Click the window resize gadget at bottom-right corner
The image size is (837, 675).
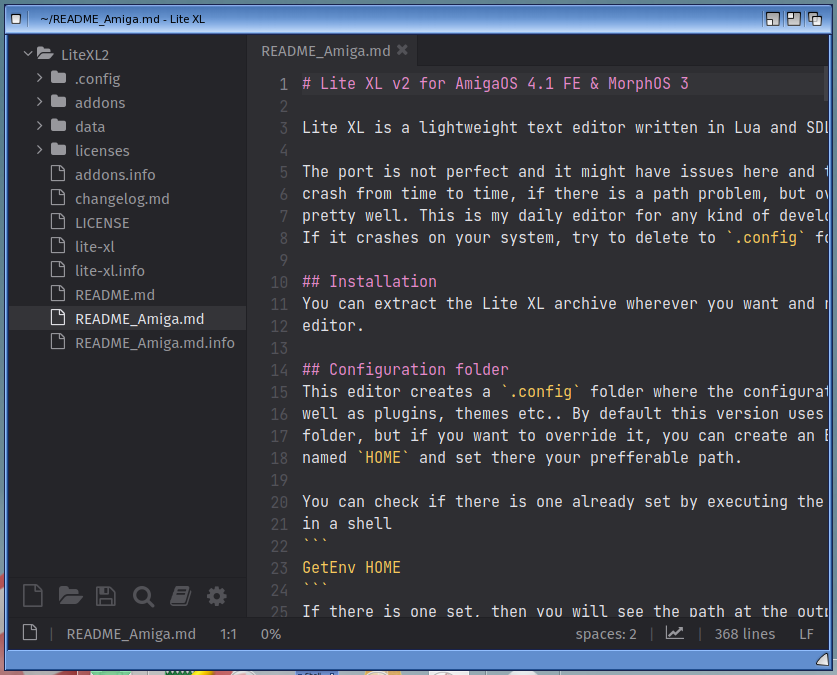point(821,658)
